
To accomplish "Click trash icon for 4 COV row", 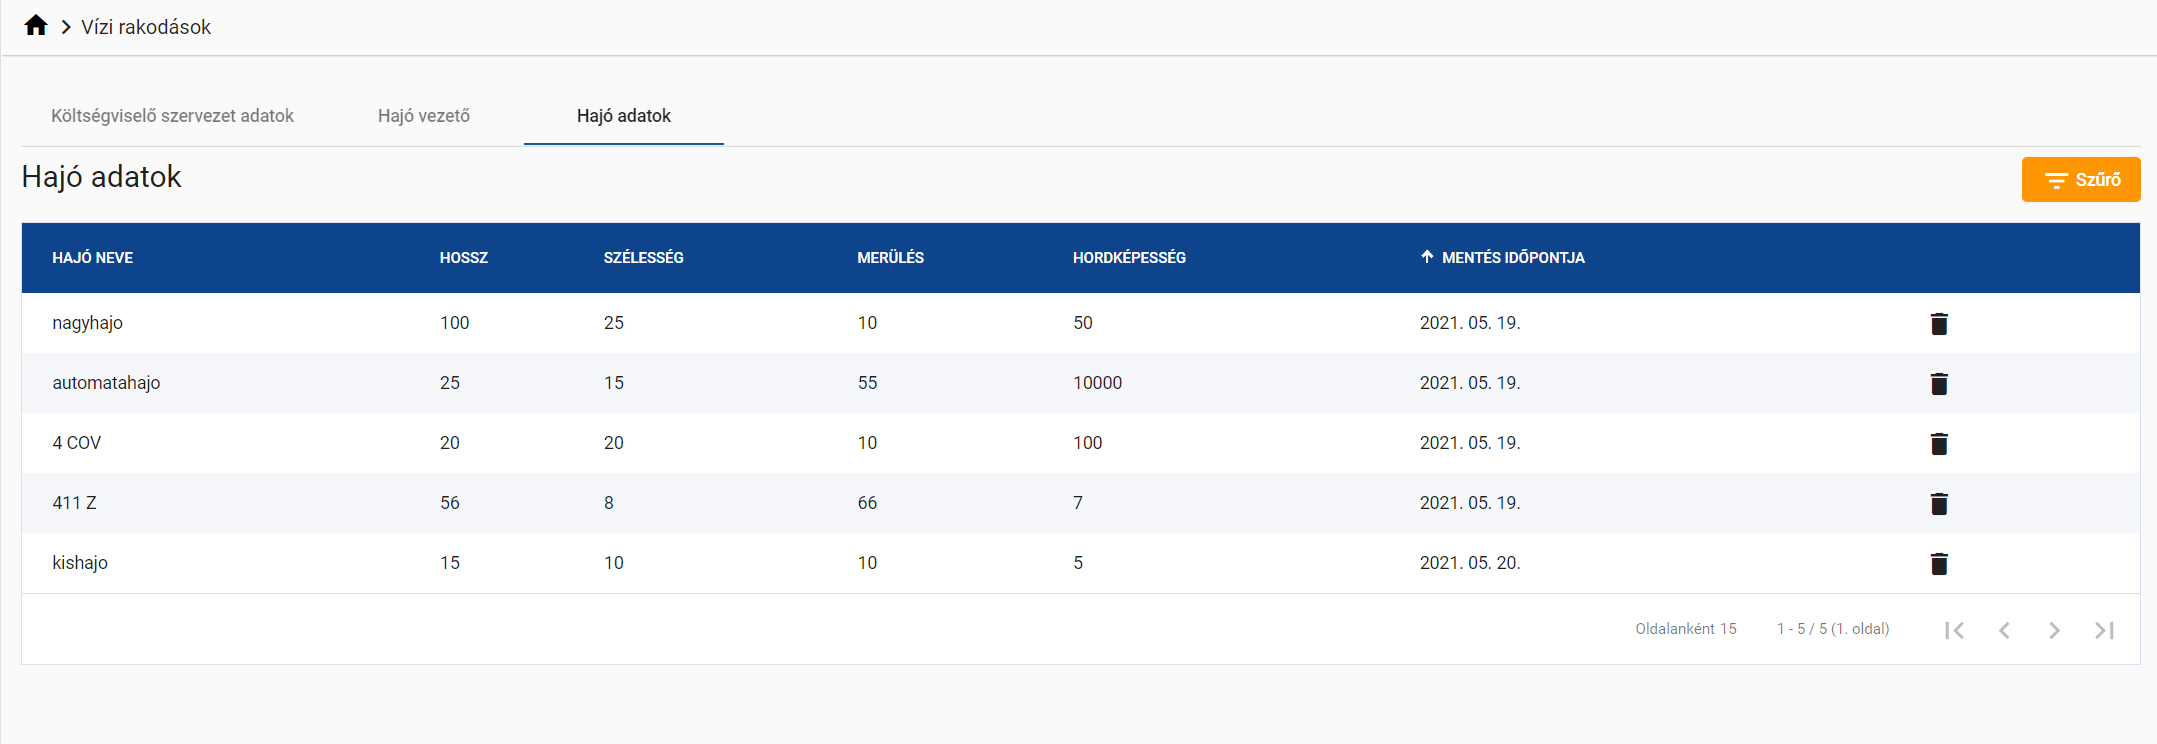I will coord(1938,443).
